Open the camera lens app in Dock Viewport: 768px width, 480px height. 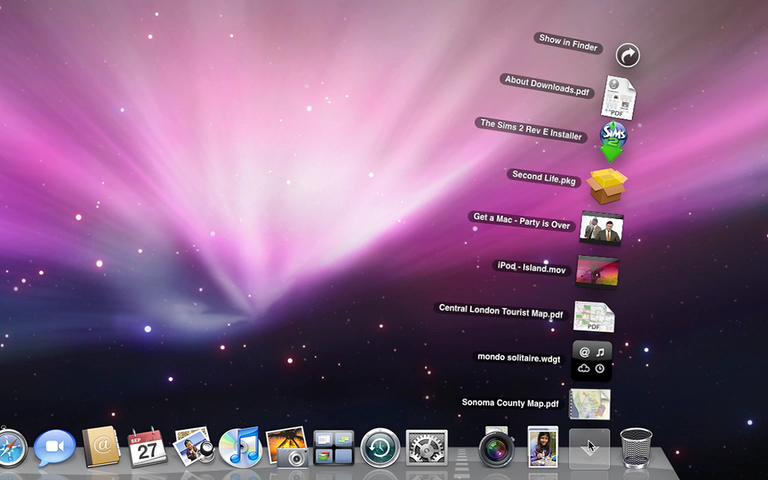click(497, 447)
